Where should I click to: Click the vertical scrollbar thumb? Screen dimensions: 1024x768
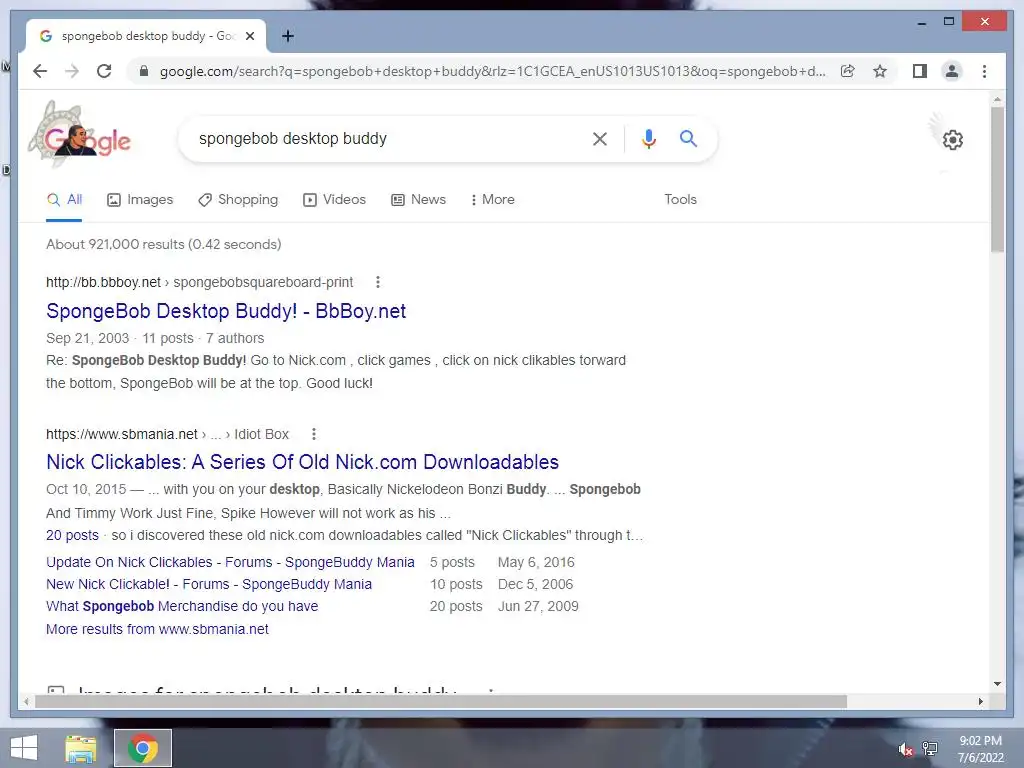pos(997,180)
